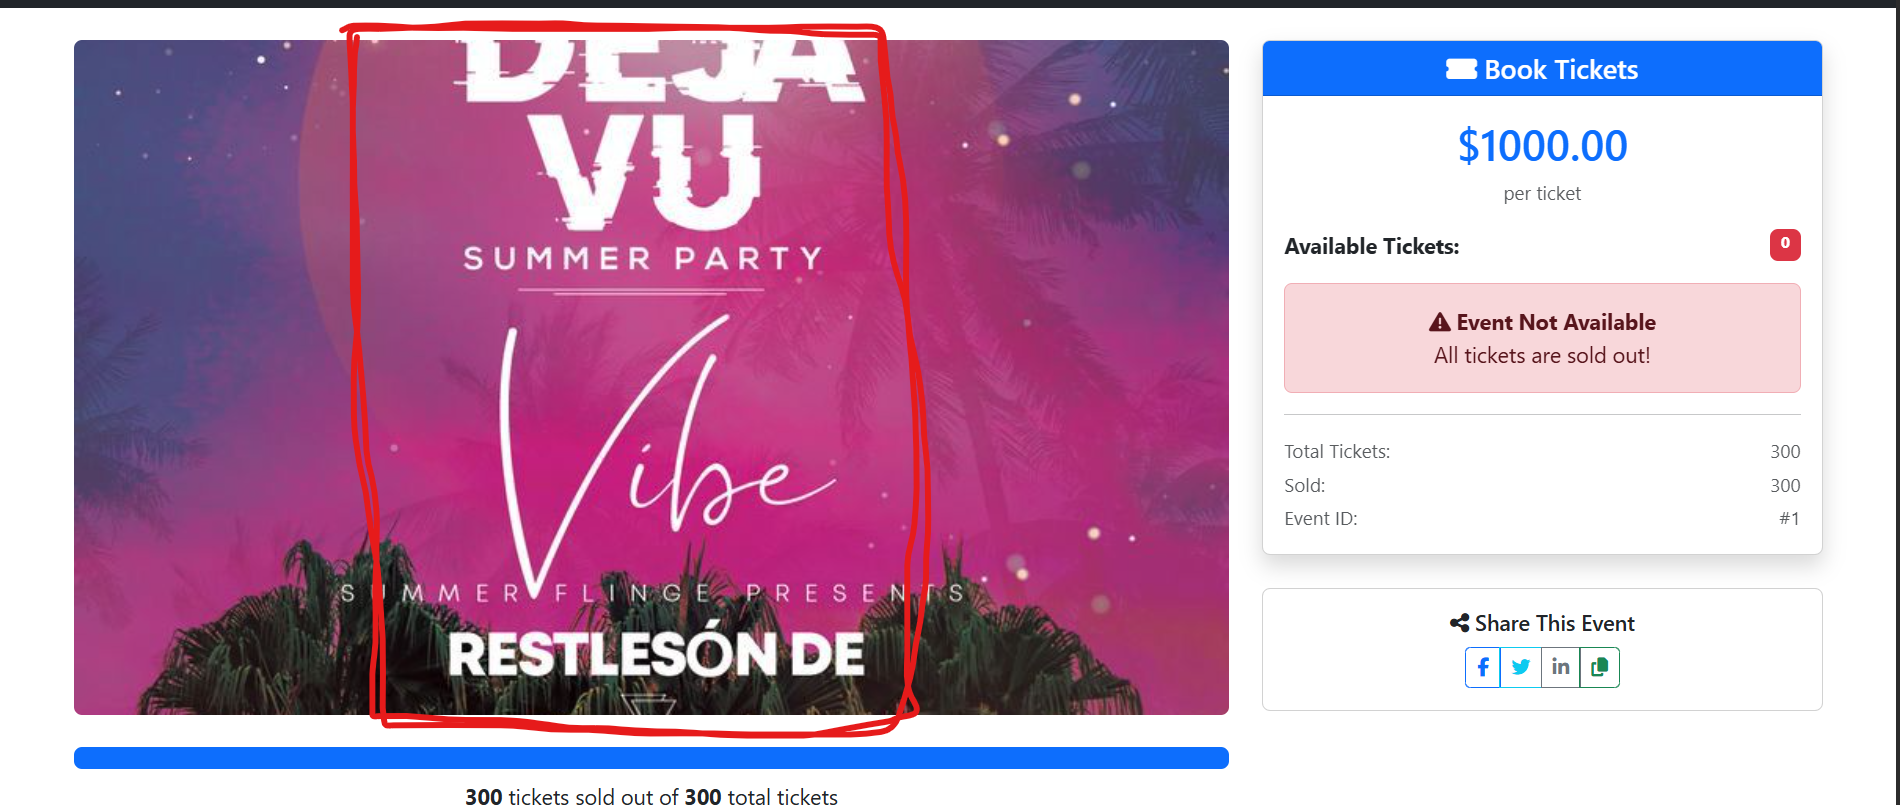Click the Deja Vu event poster image
Screen dimensions: 1900x805
click(x=651, y=377)
